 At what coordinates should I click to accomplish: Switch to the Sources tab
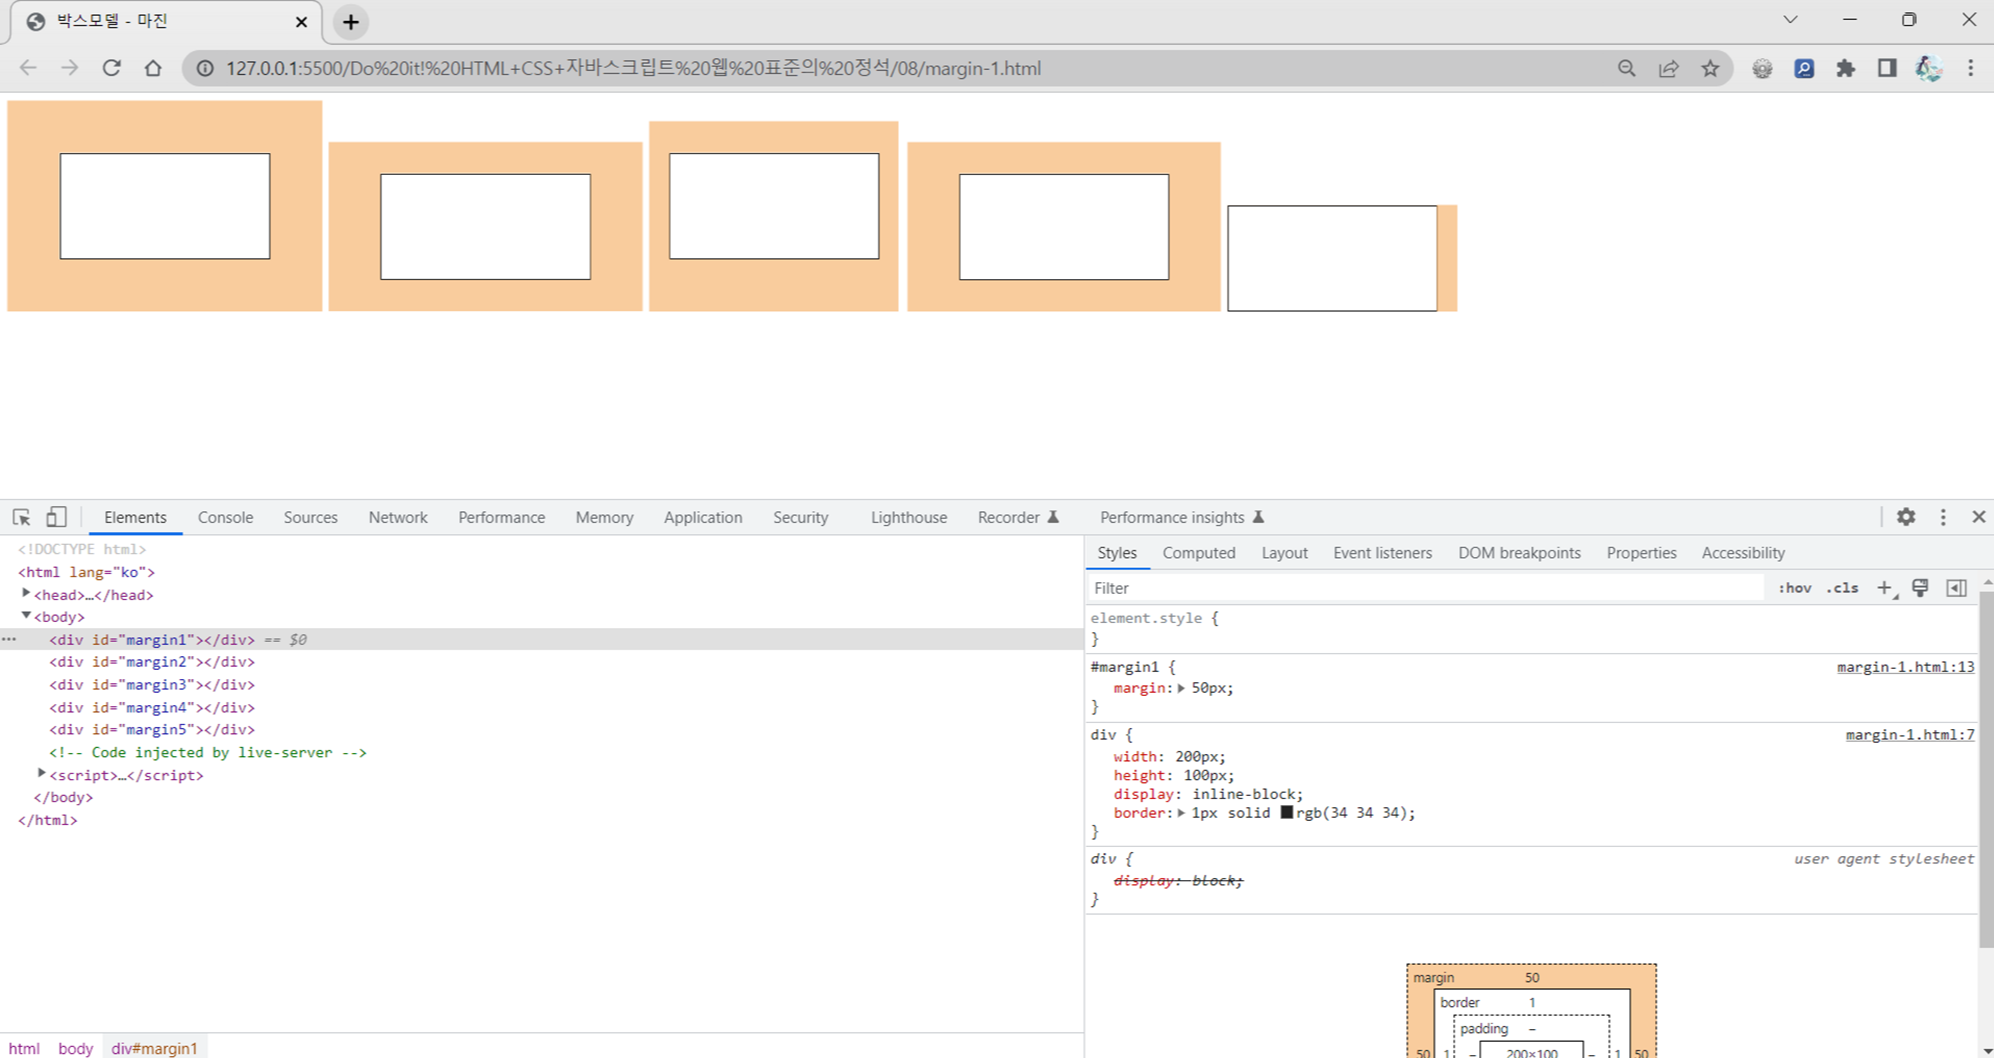[x=310, y=517]
